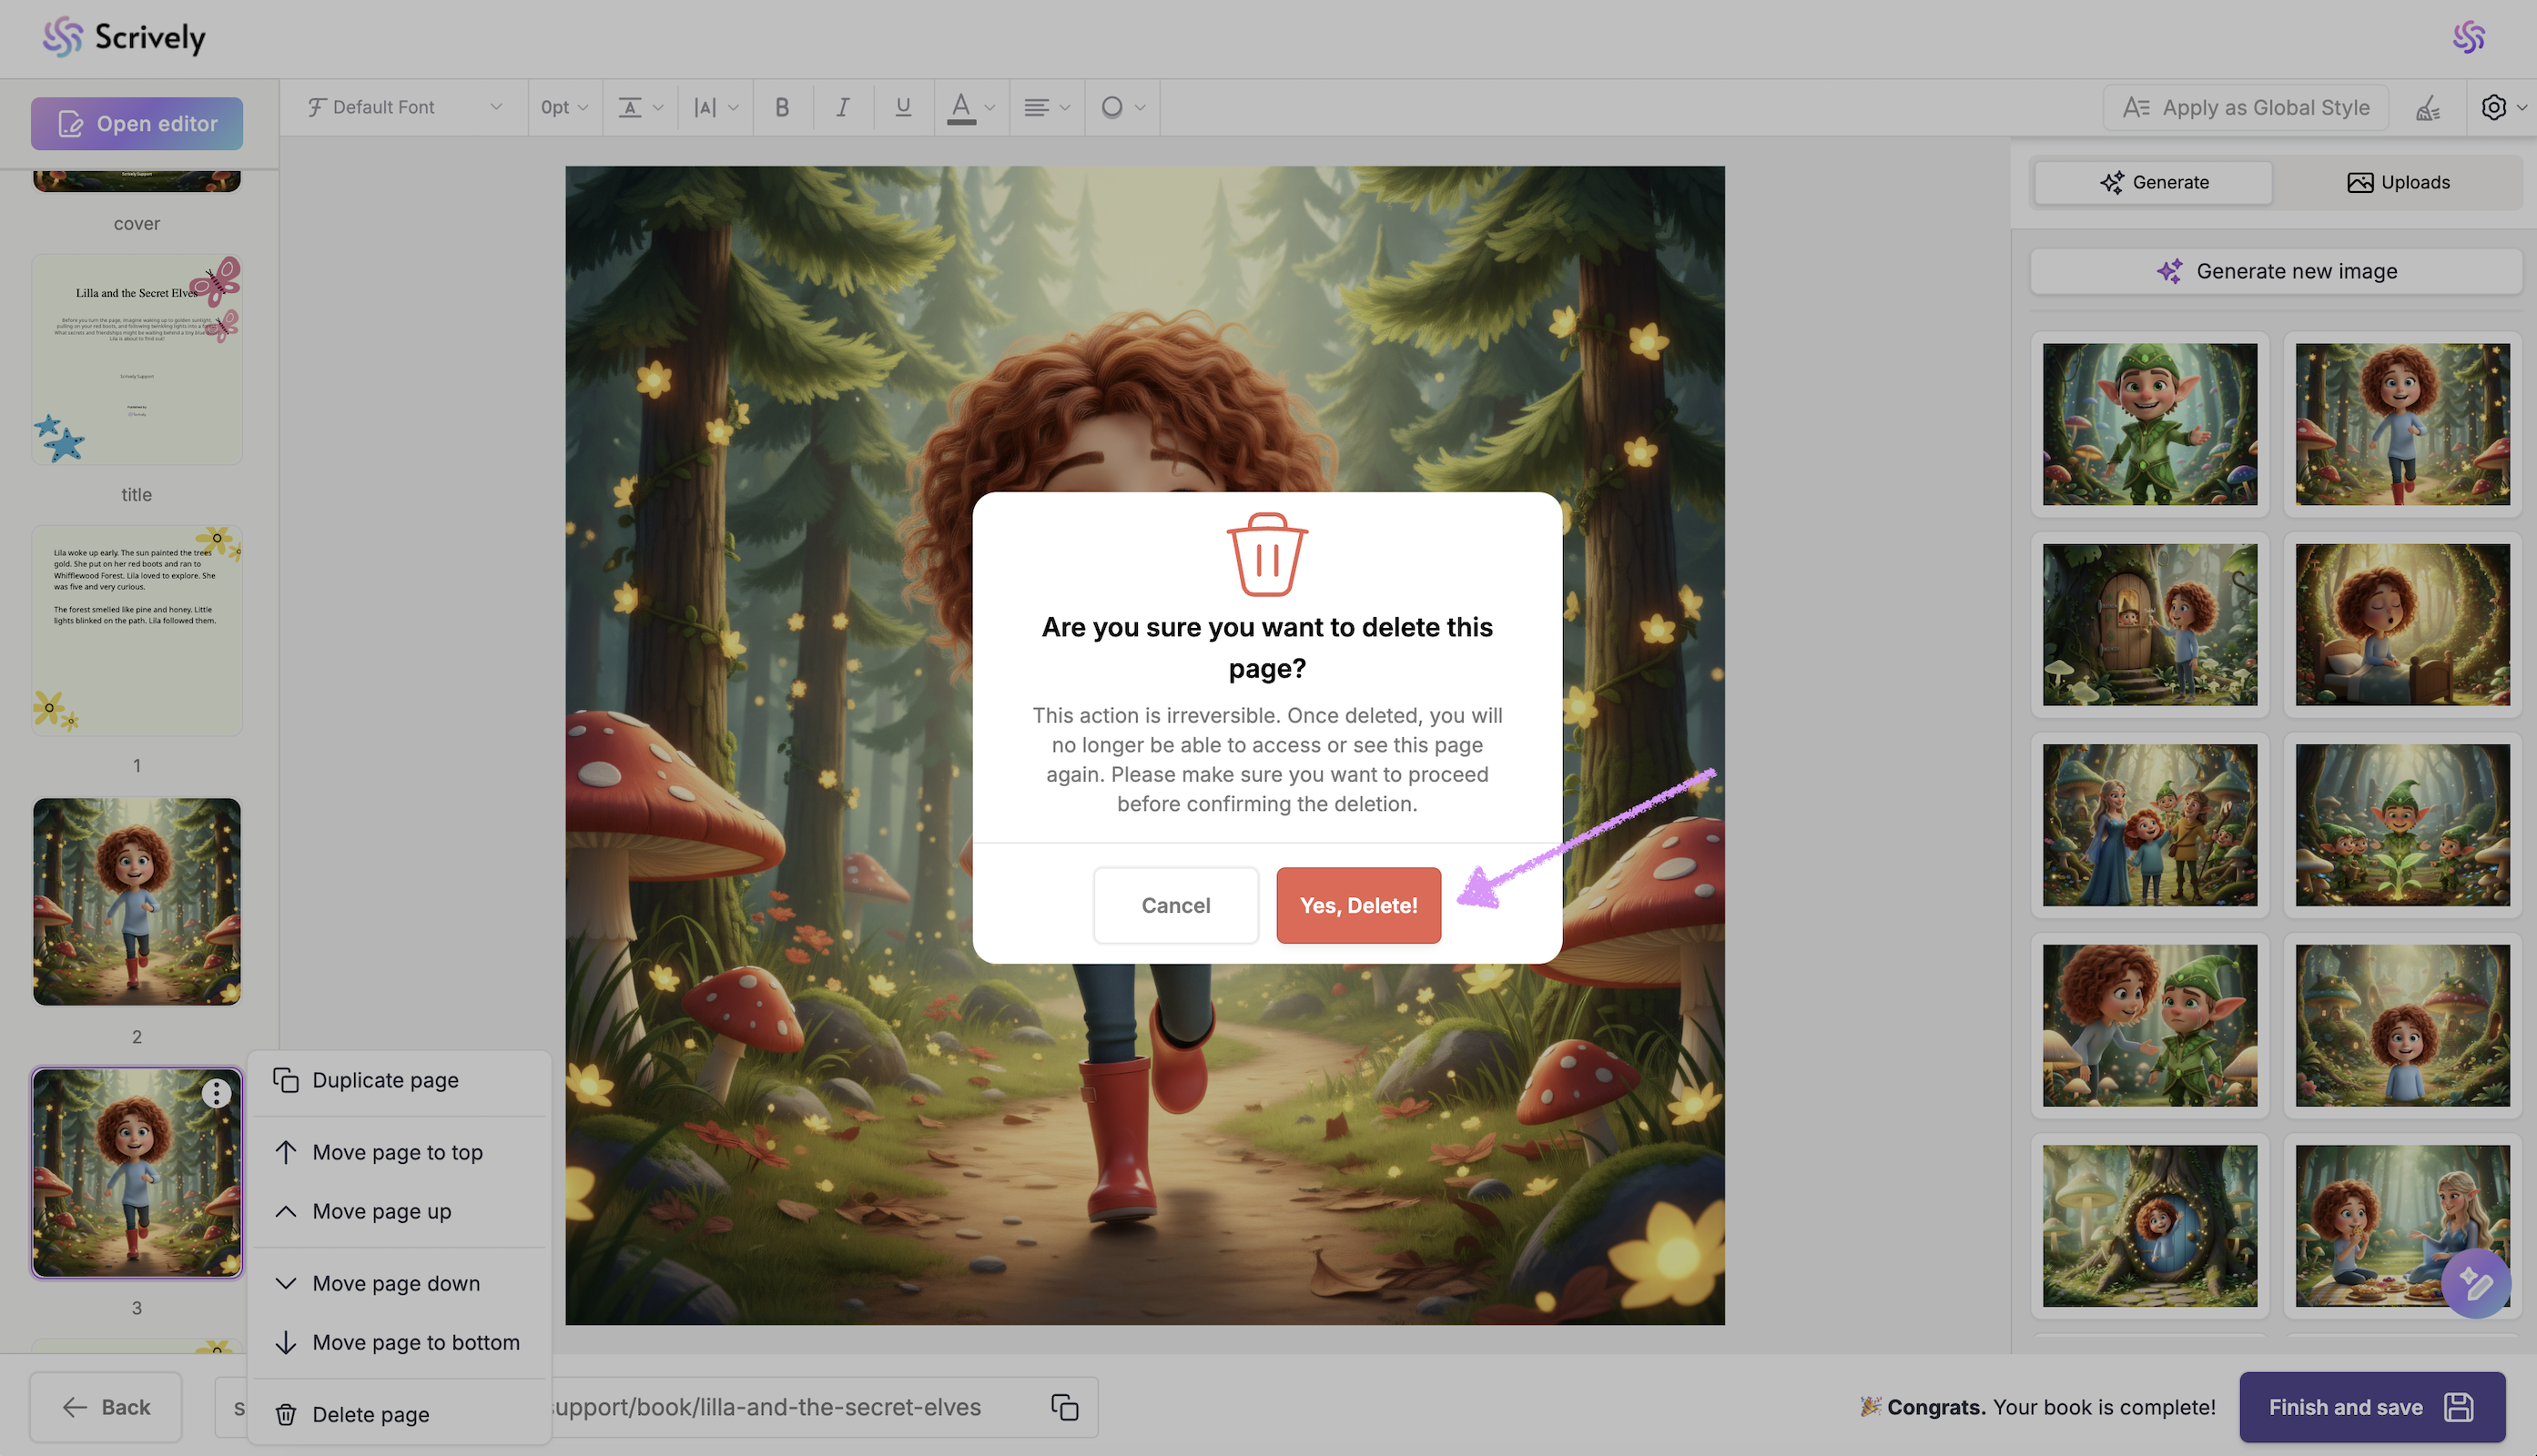Open the text alignment dropdown
Viewport: 2537px width, 1456px height.
(x=1046, y=107)
